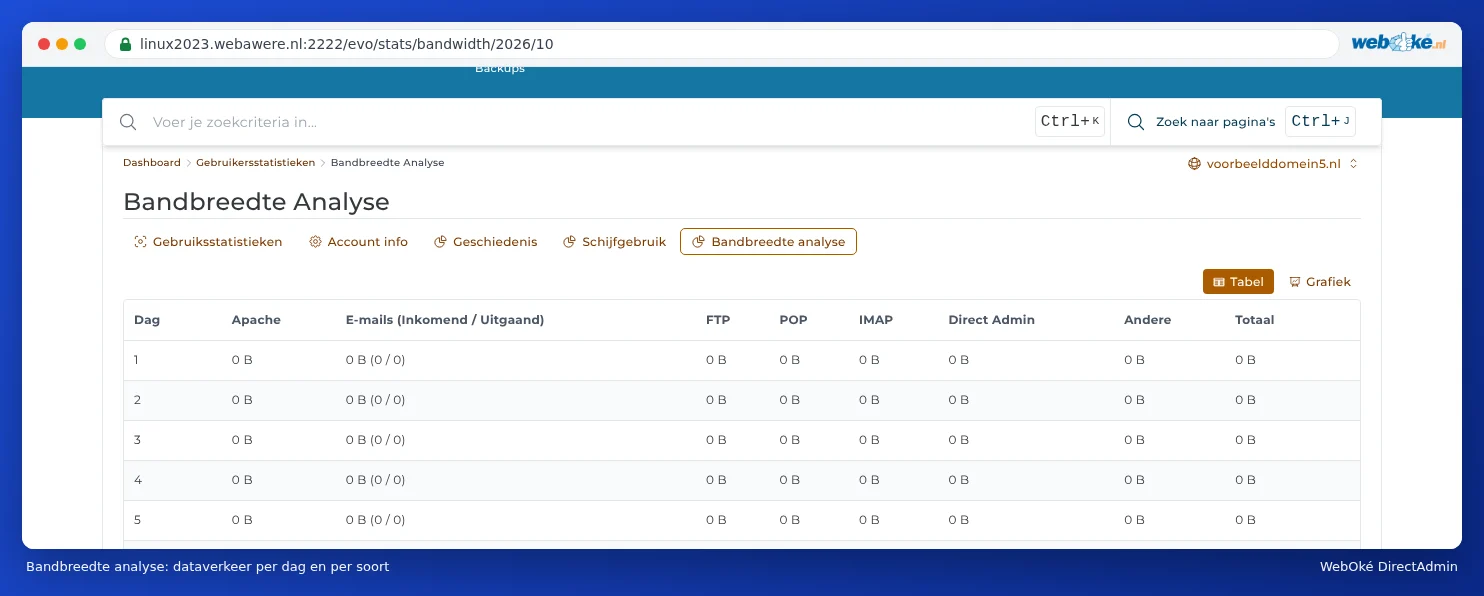1484x596 pixels.
Task: Click the Gebruiksstatistieken tab icon
Action: point(140,242)
